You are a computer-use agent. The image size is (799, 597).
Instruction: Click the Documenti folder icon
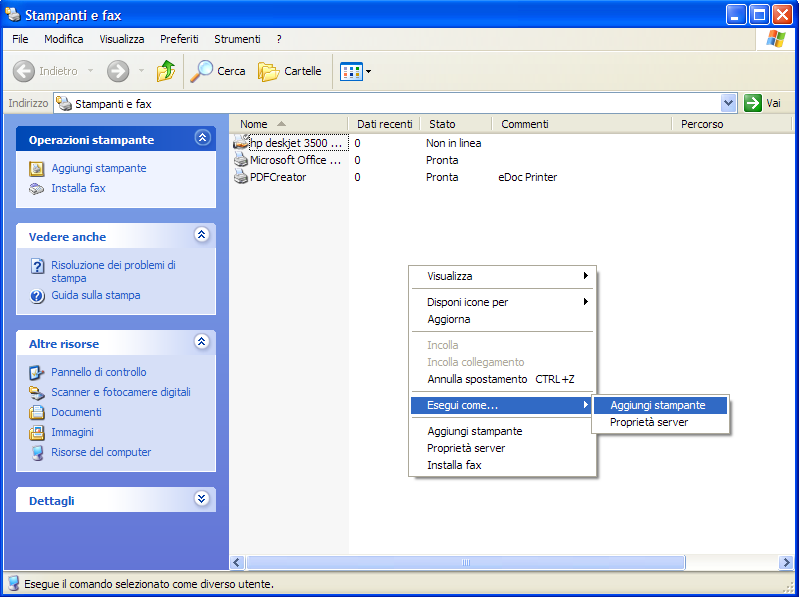pyautogui.click(x=36, y=412)
